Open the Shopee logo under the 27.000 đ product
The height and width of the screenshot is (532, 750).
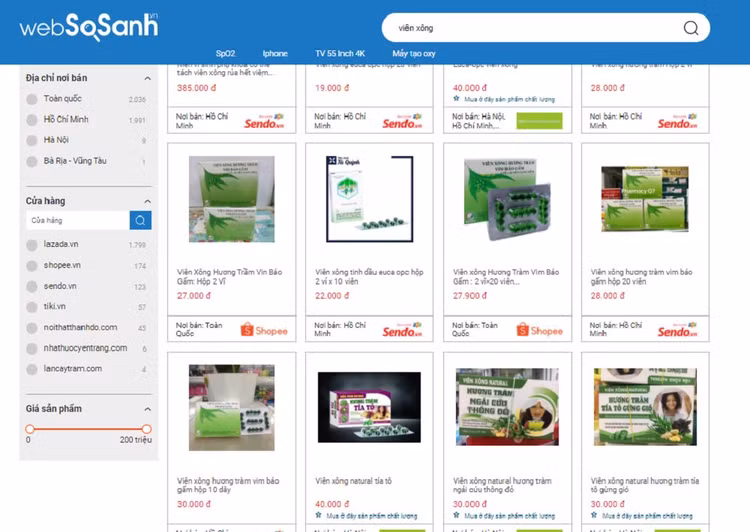264,330
